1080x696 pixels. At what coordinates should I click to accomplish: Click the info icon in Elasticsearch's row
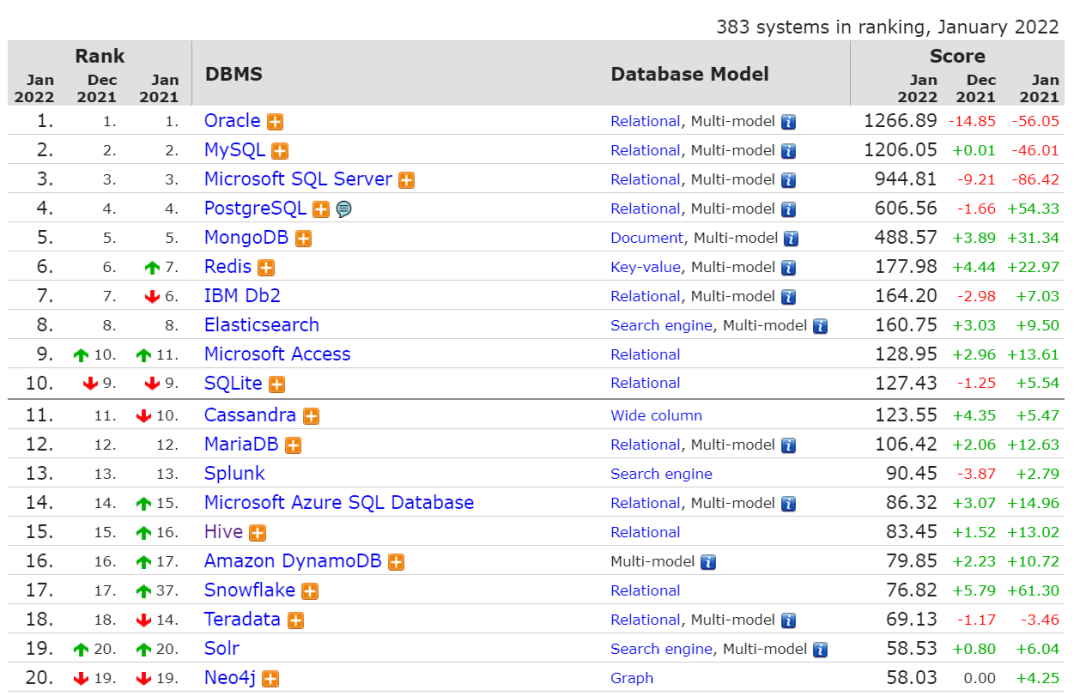(x=820, y=326)
